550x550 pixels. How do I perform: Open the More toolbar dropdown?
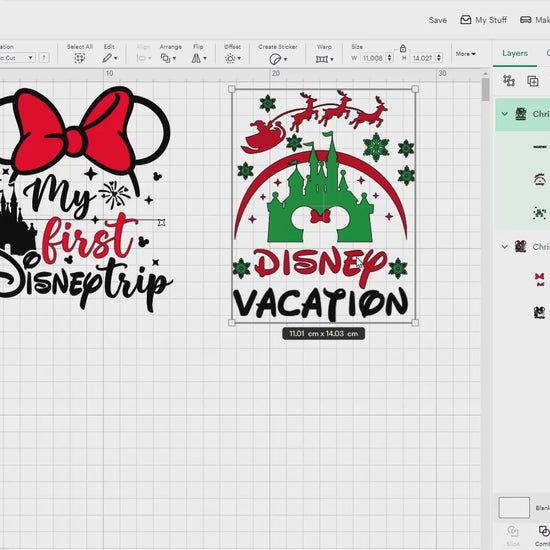tap(465, 54)
